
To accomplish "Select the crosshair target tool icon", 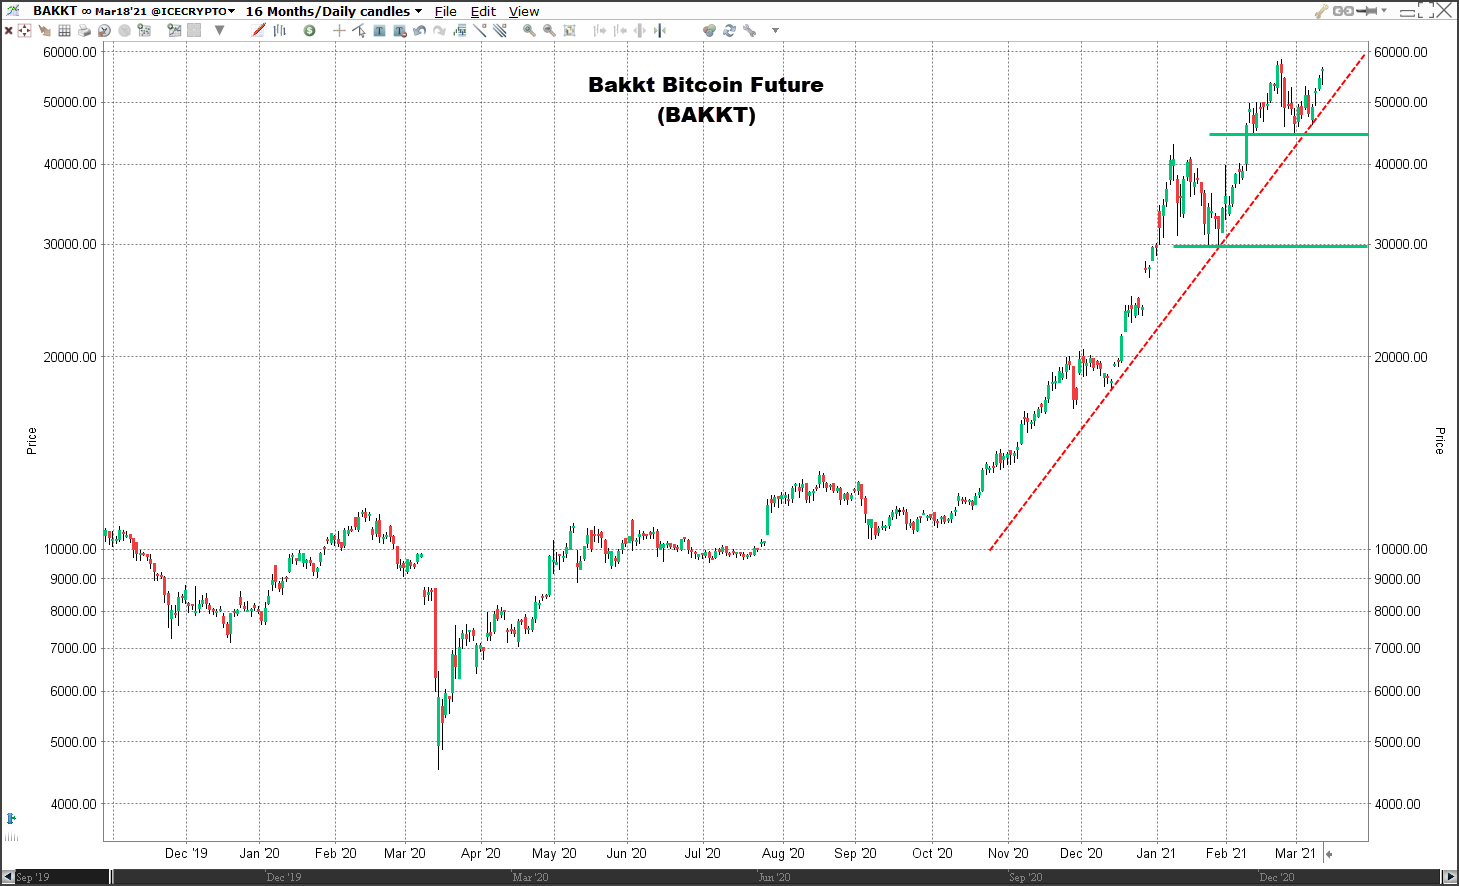I will [25, 30].
